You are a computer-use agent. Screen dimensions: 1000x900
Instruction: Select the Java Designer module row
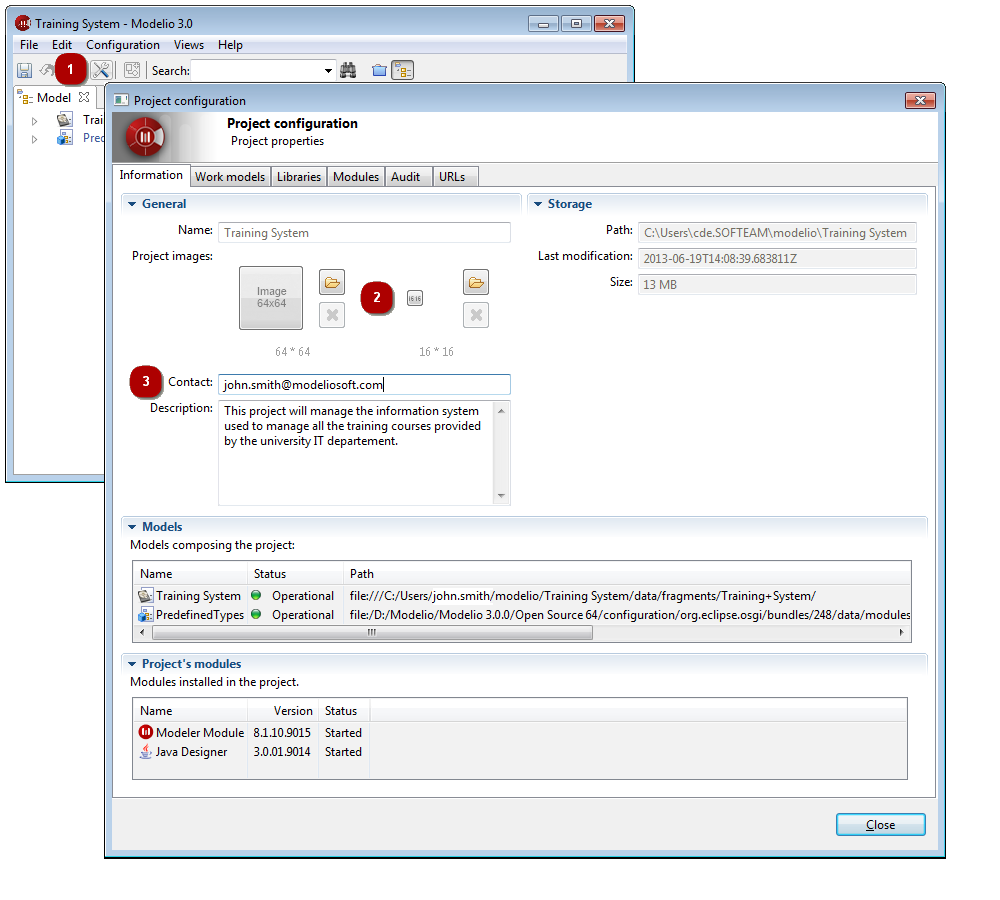pos(191,752)
